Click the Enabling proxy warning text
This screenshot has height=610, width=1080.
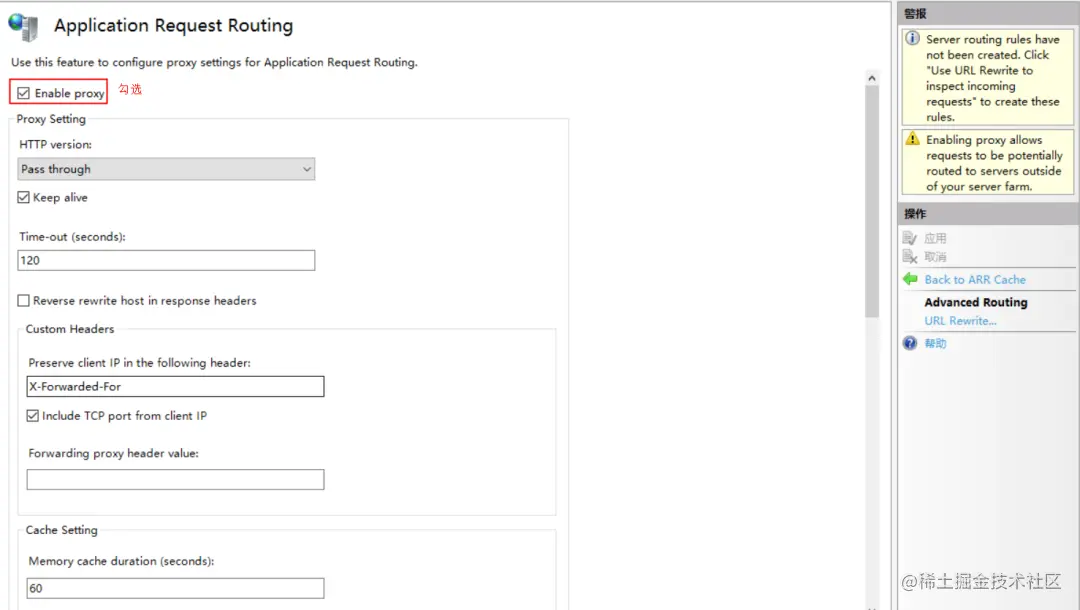[x=994, y=163]
